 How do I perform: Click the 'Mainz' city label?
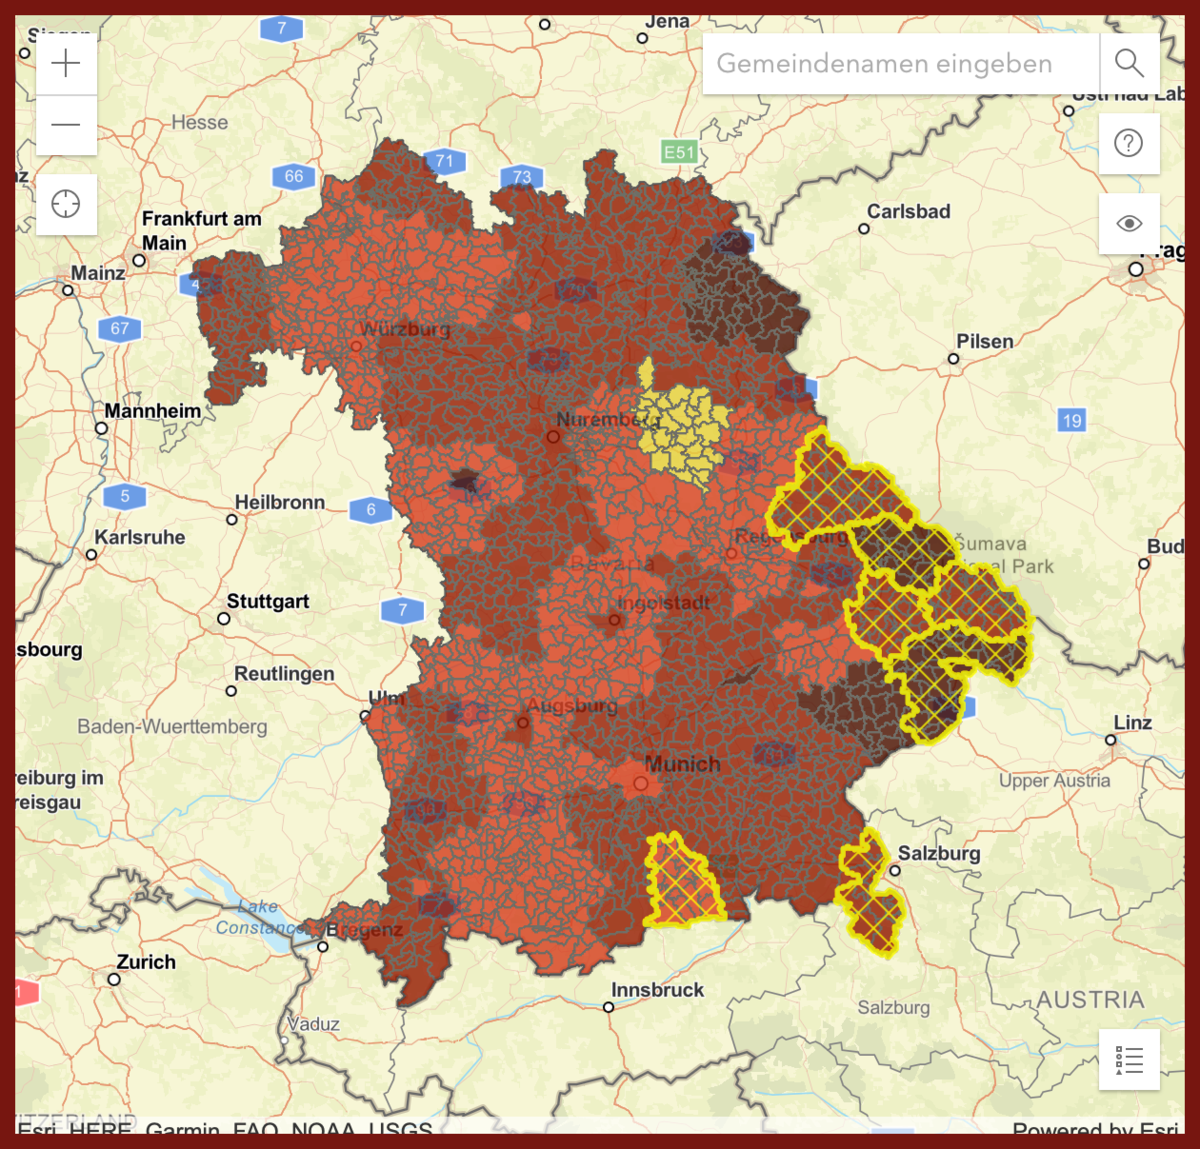tap(98, 273)
